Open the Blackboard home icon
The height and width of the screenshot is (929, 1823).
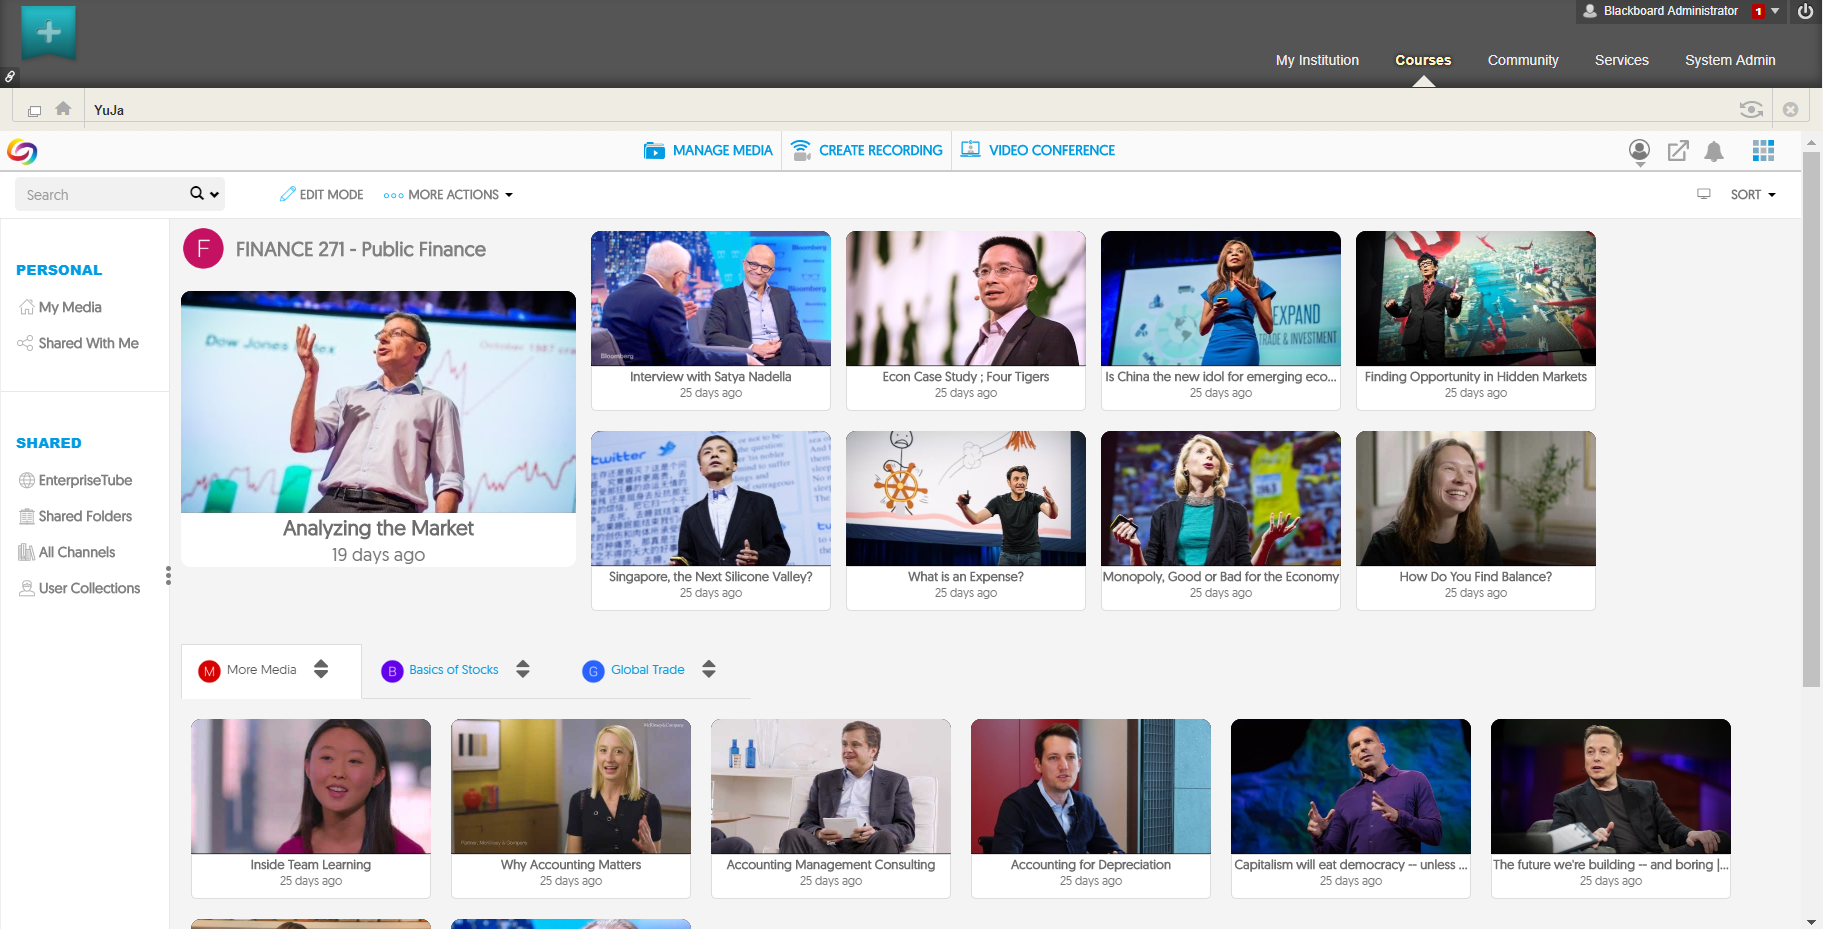63,109
